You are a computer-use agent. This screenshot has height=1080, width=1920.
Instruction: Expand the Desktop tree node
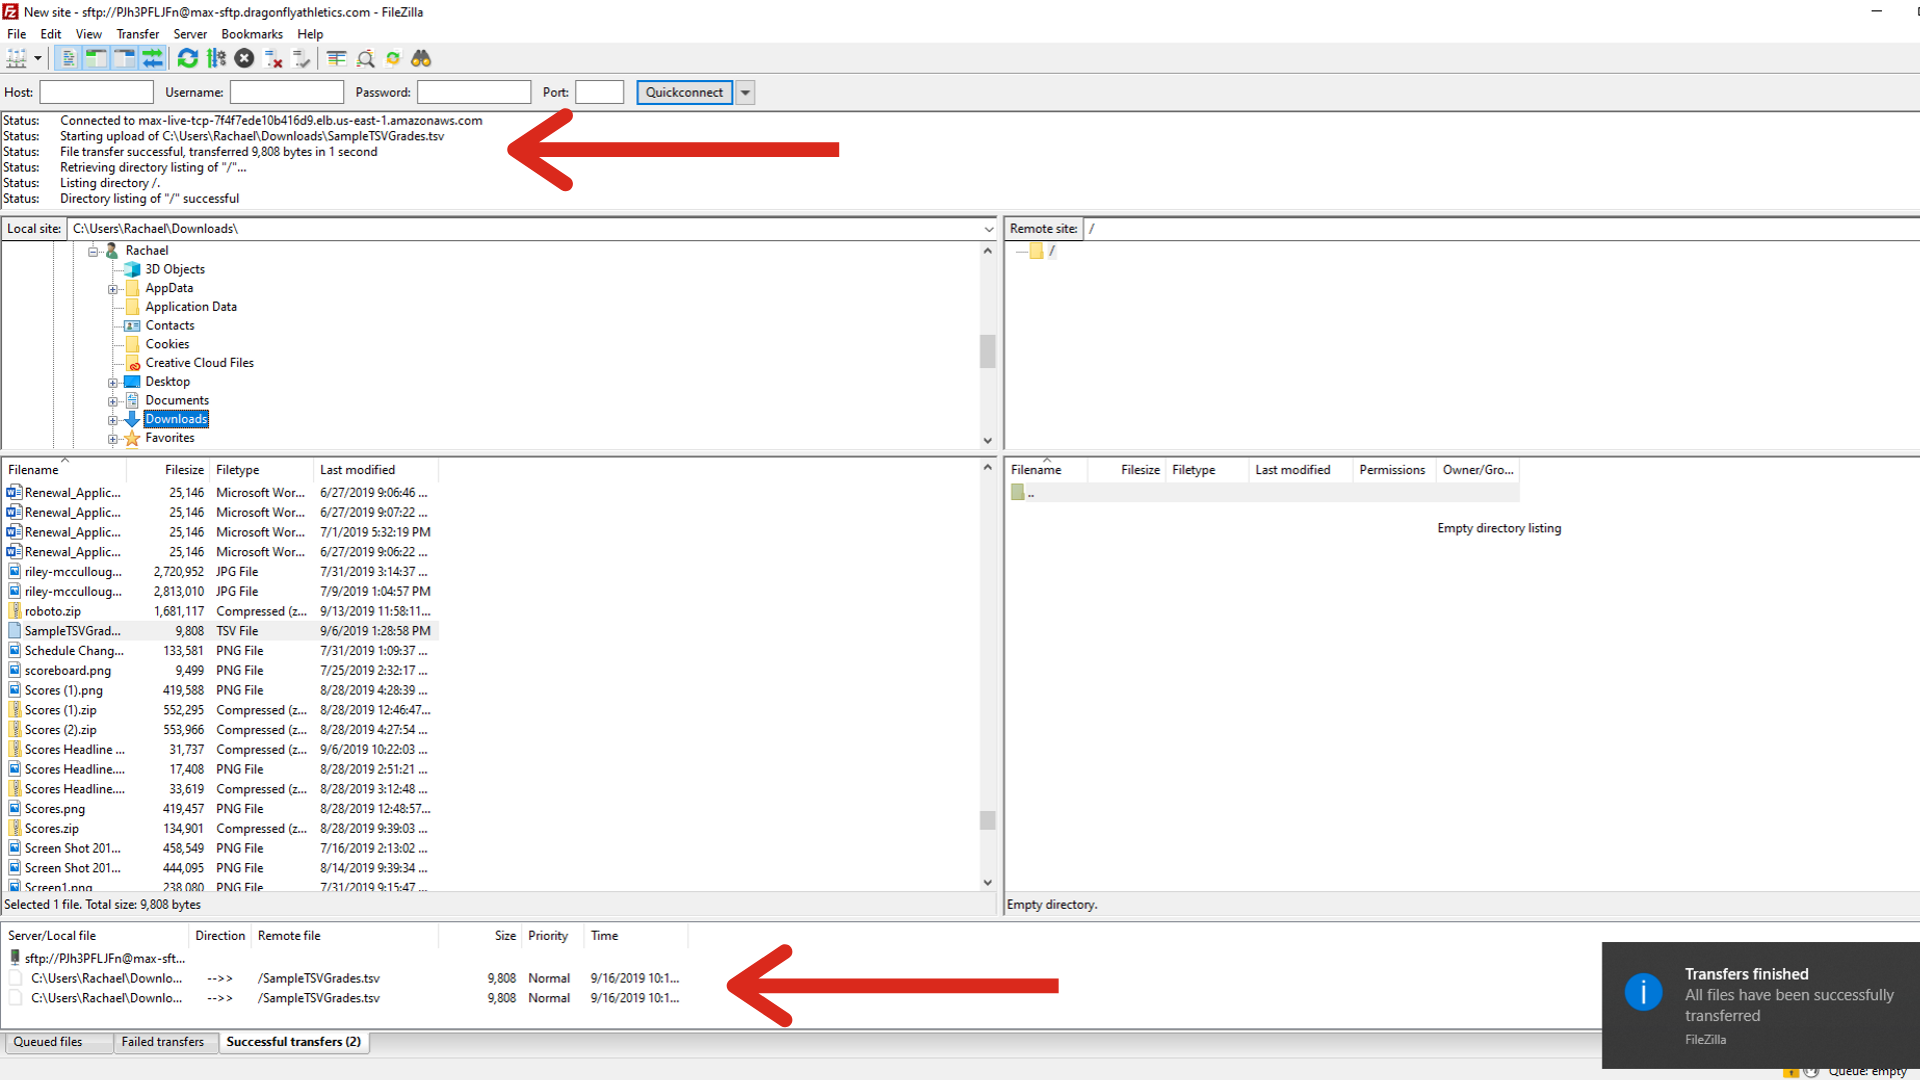coord(113,382)
